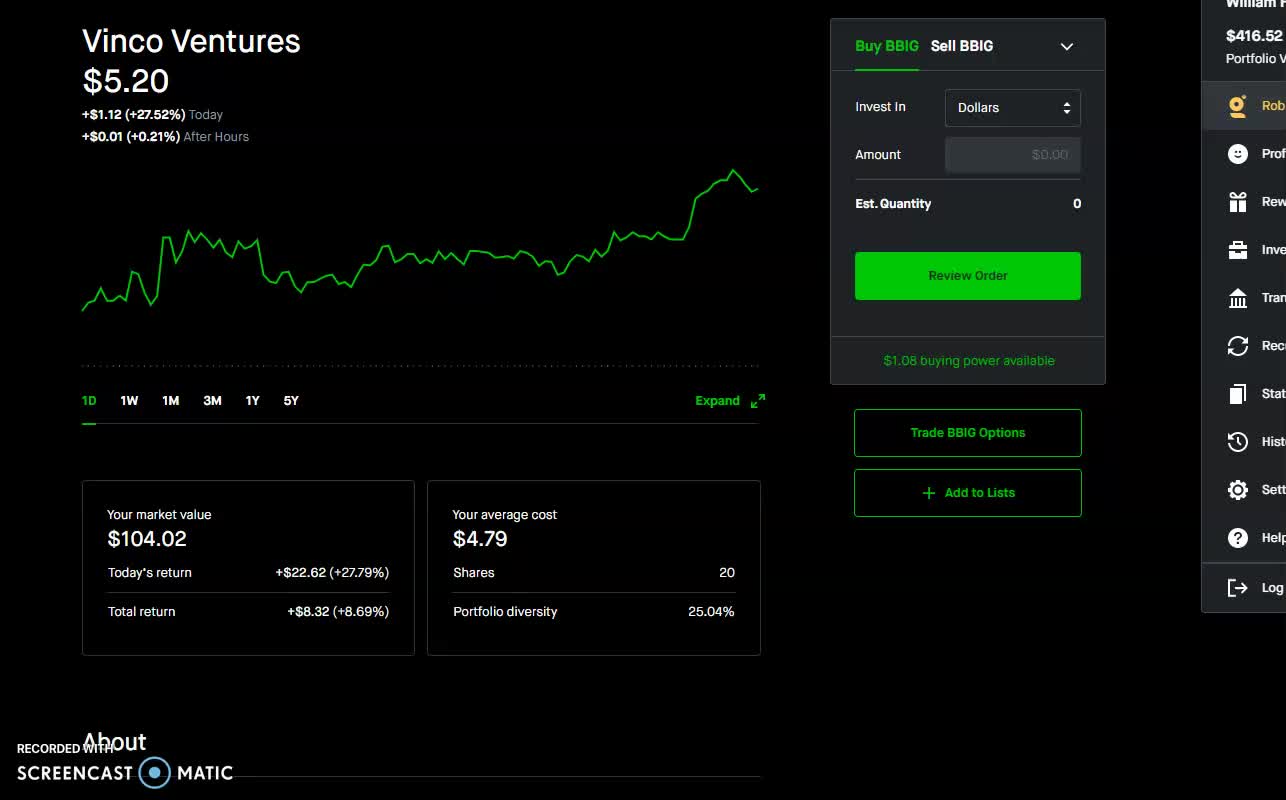Select the 1M chart range

(x=171, y=401)
